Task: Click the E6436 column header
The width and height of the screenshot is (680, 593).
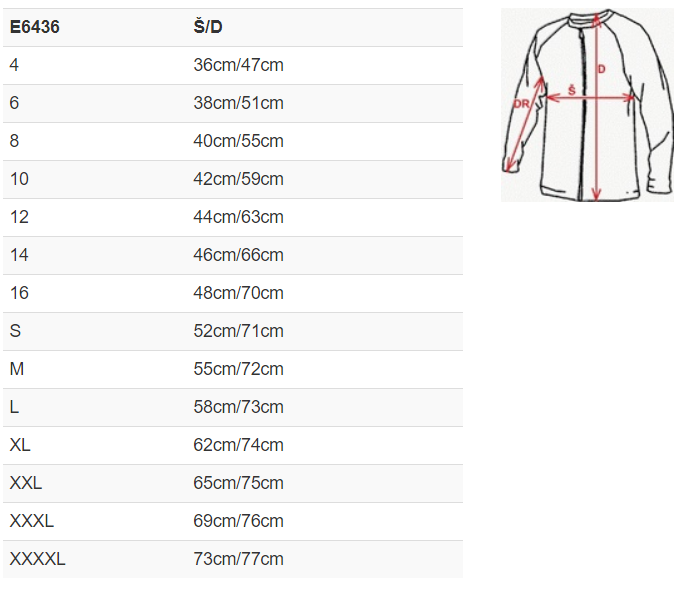Action: pyautogui.click(x=35, y=27)
